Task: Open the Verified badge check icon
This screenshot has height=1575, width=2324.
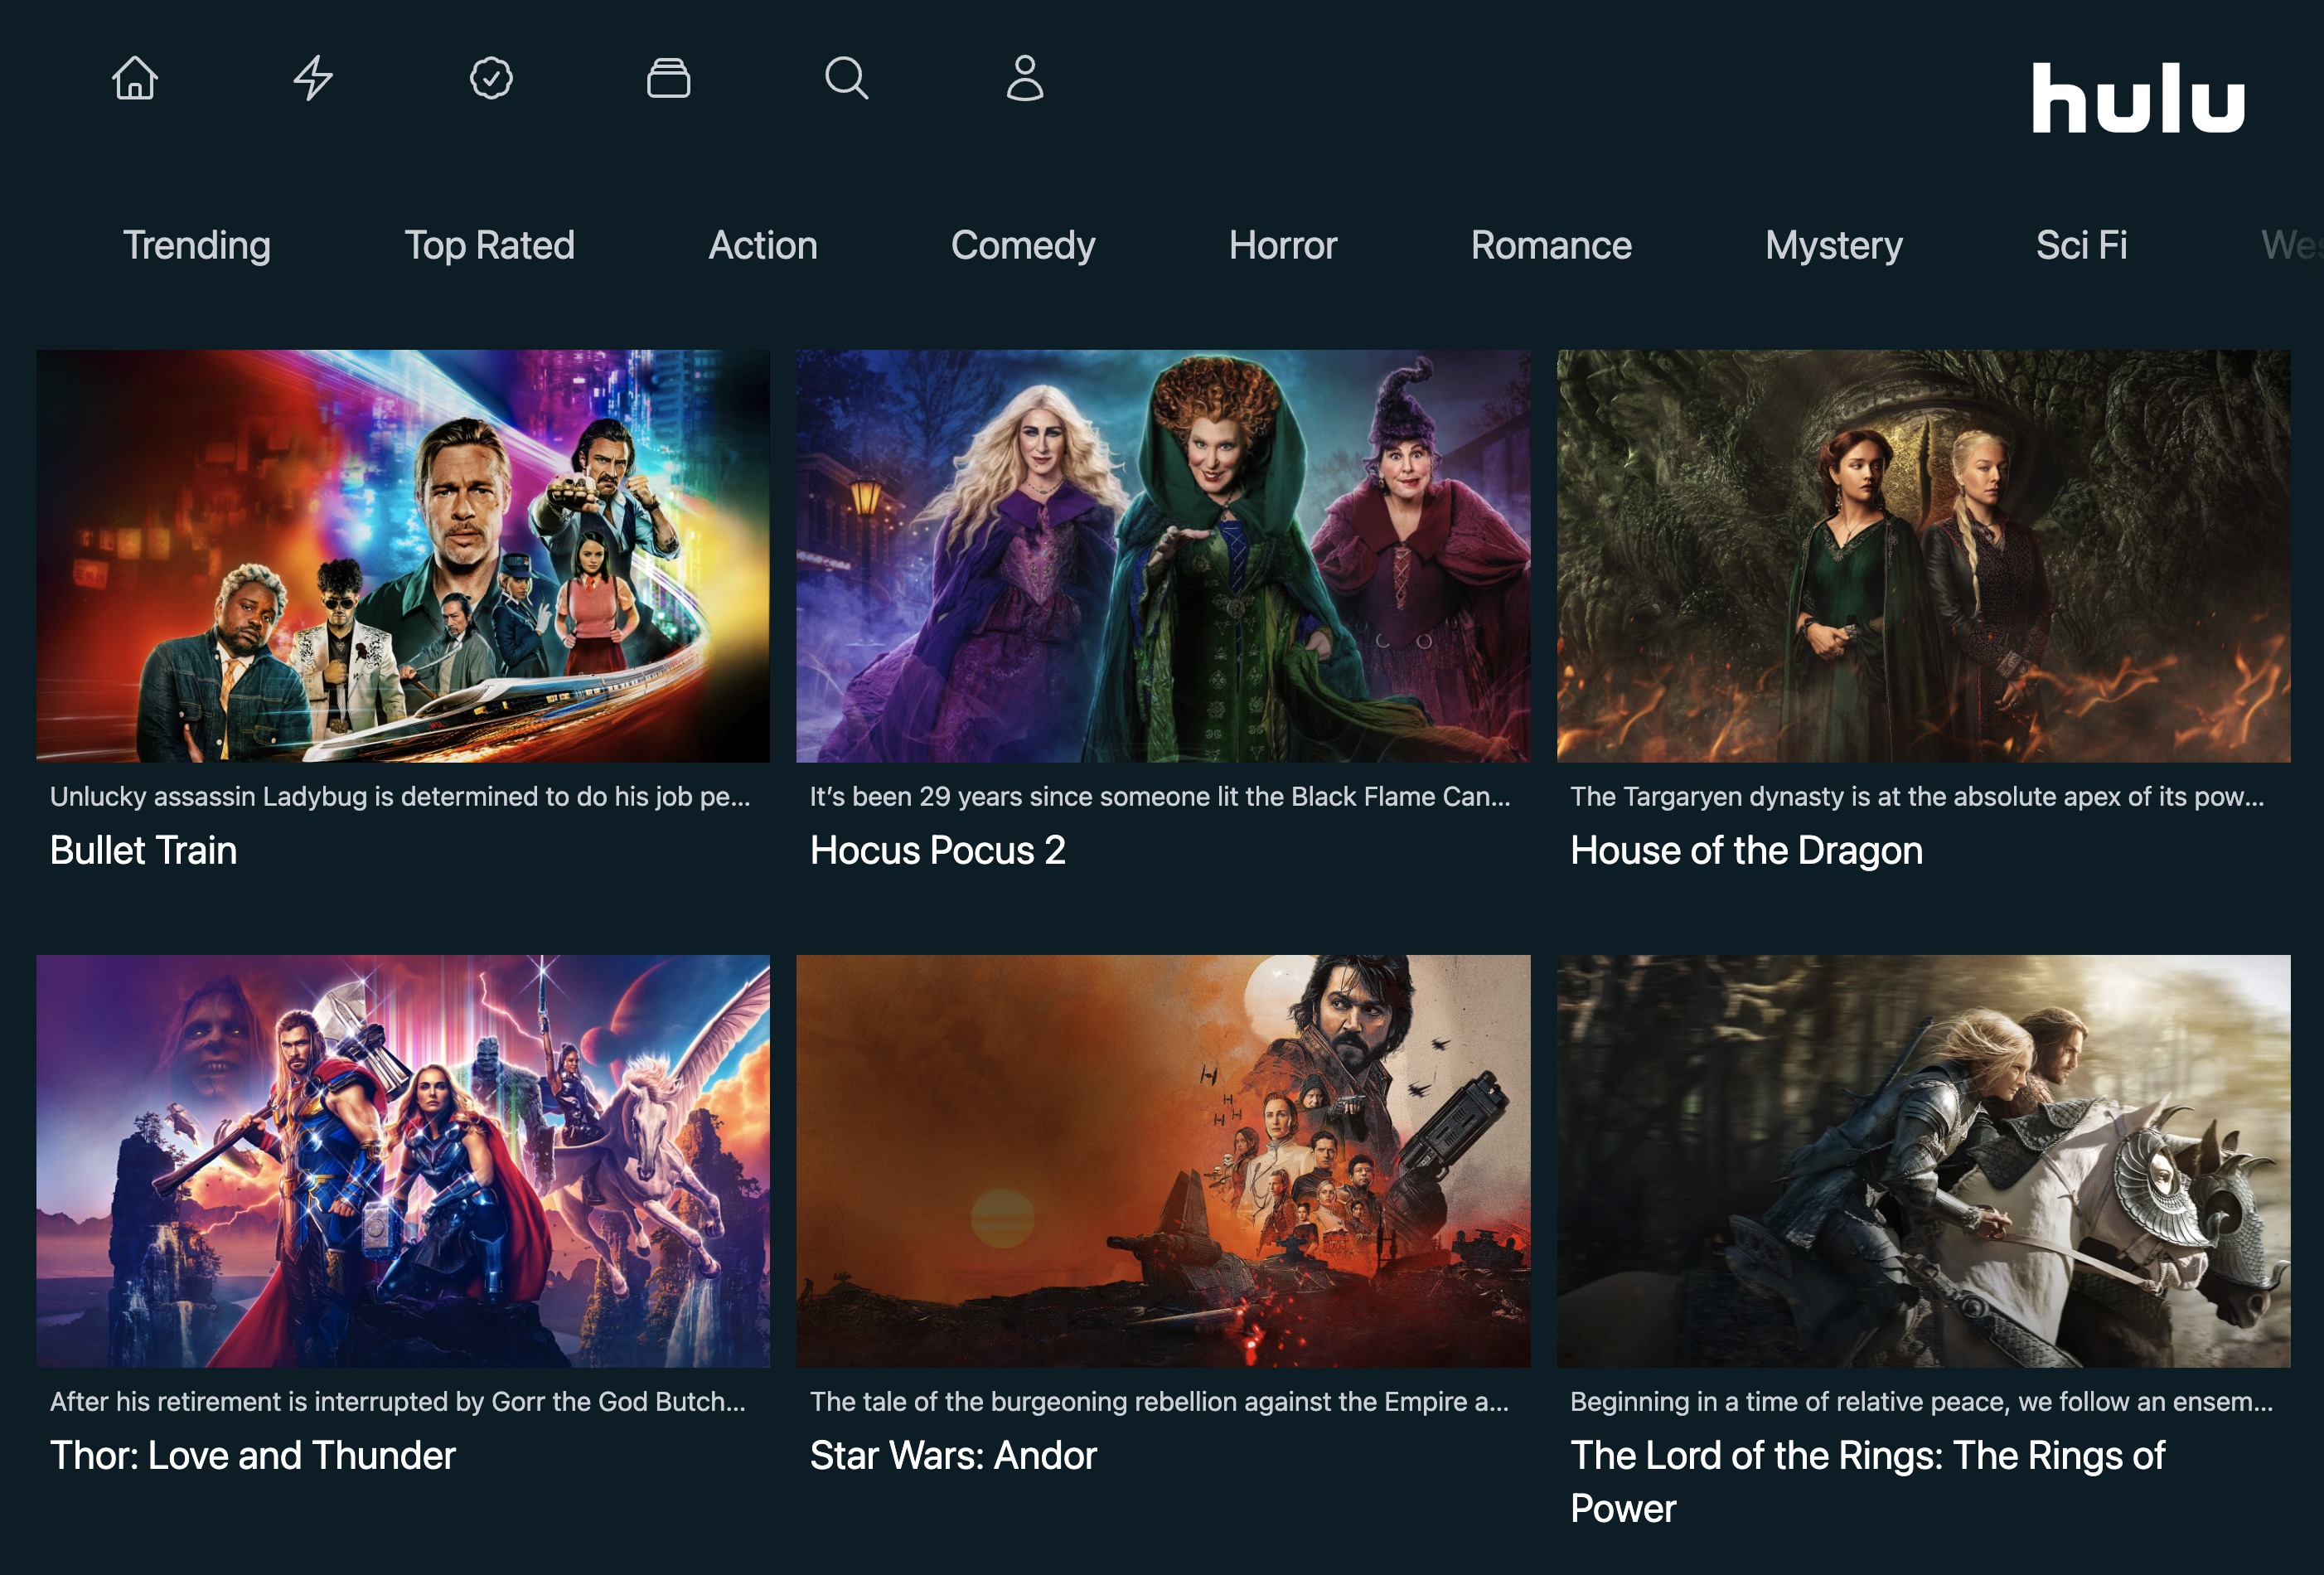Action: pyautogui.click(x=491, y=78)
